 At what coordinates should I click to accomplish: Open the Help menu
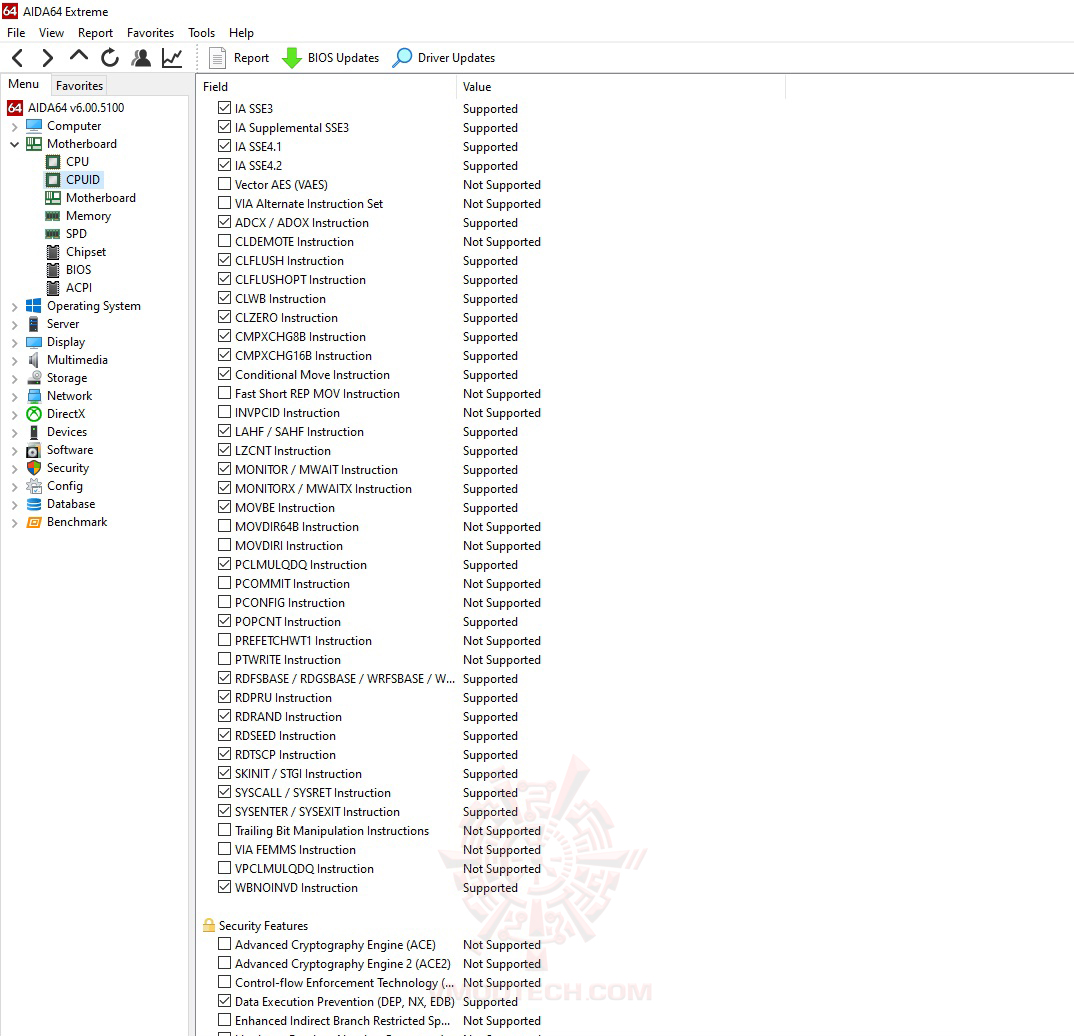click(241, 33)
